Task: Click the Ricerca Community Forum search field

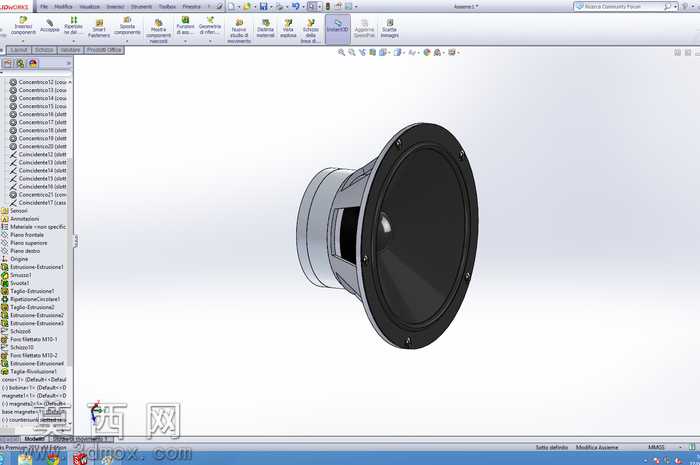Action: tap(624, 7)
